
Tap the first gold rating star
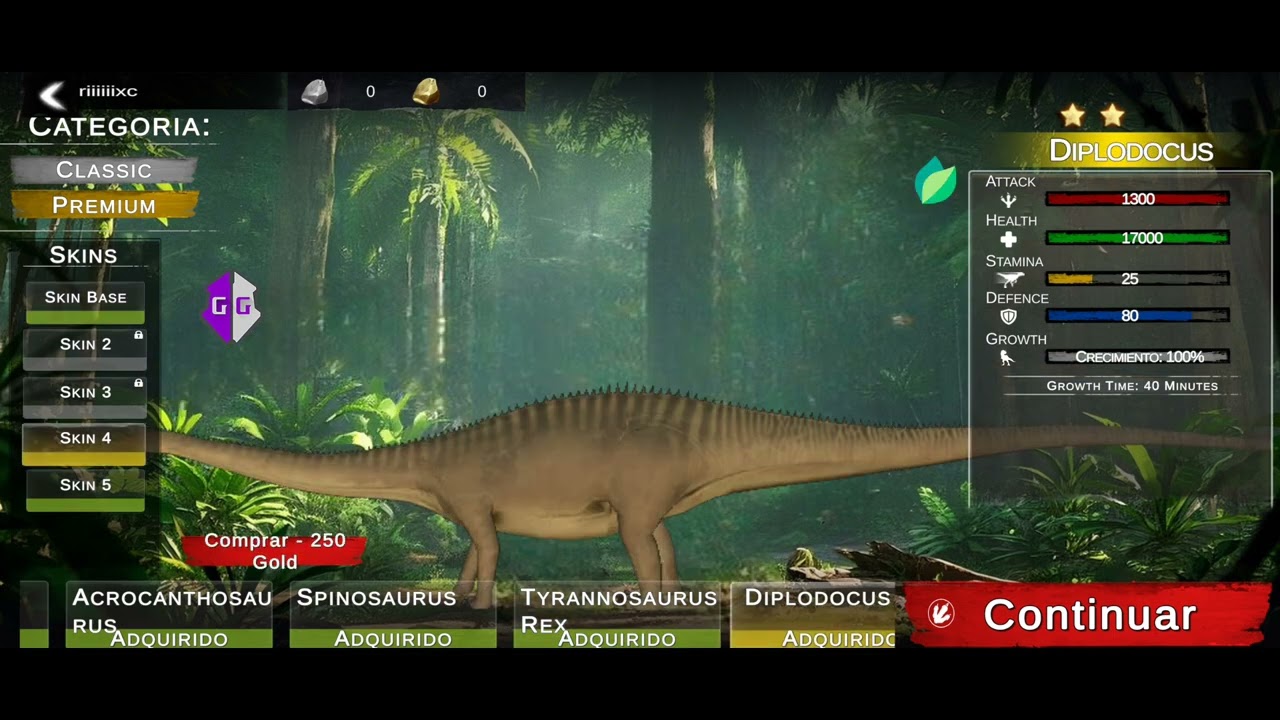point(1073,116)
